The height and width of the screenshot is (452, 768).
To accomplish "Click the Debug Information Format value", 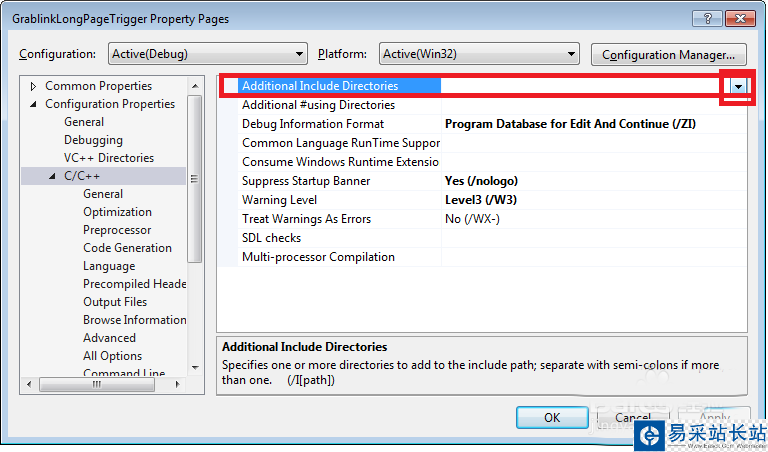I will (570, 124).
